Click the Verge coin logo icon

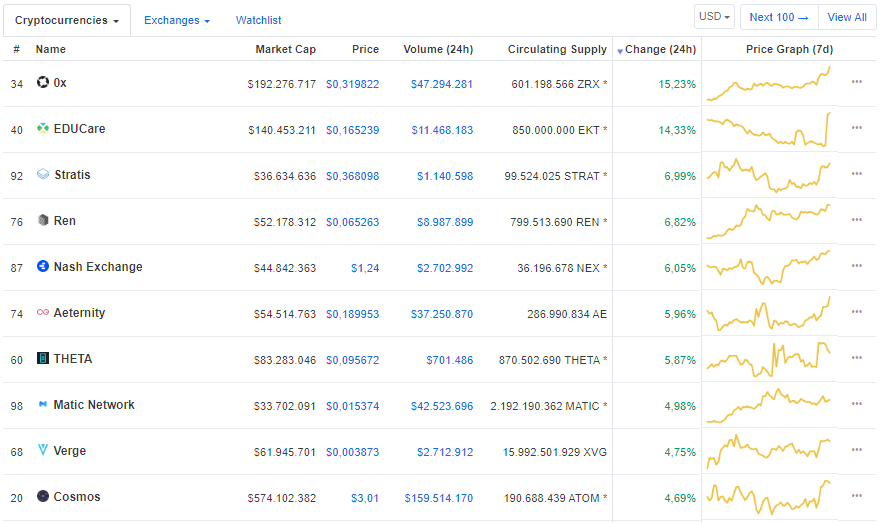[43, 451]
